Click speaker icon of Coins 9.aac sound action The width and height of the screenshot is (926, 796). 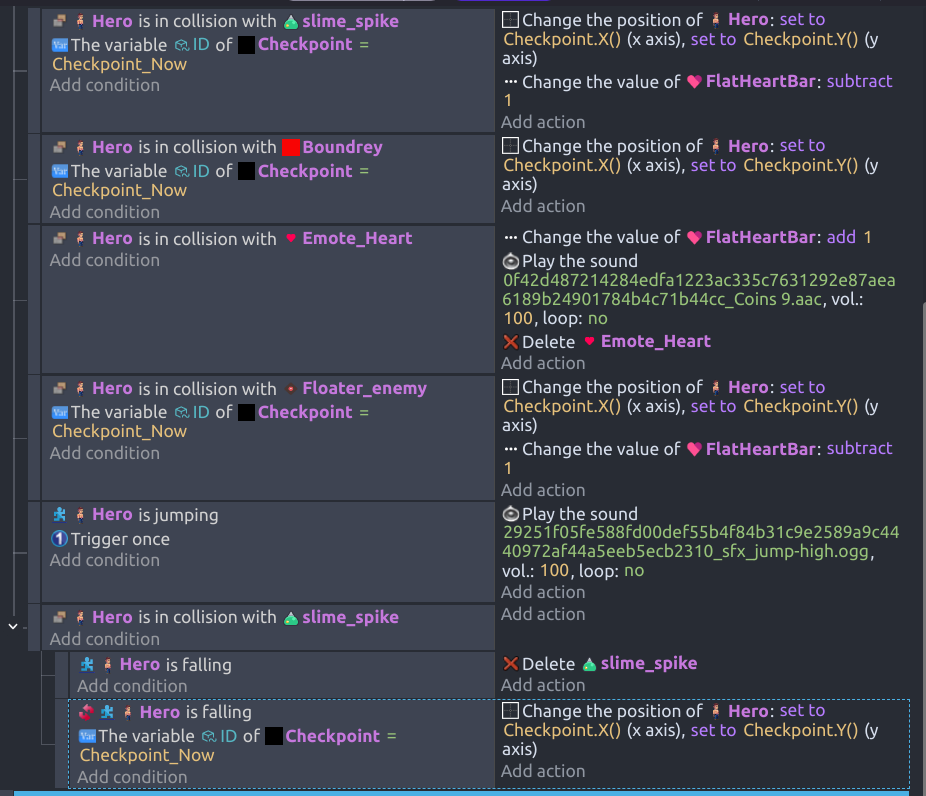[510, 261]
